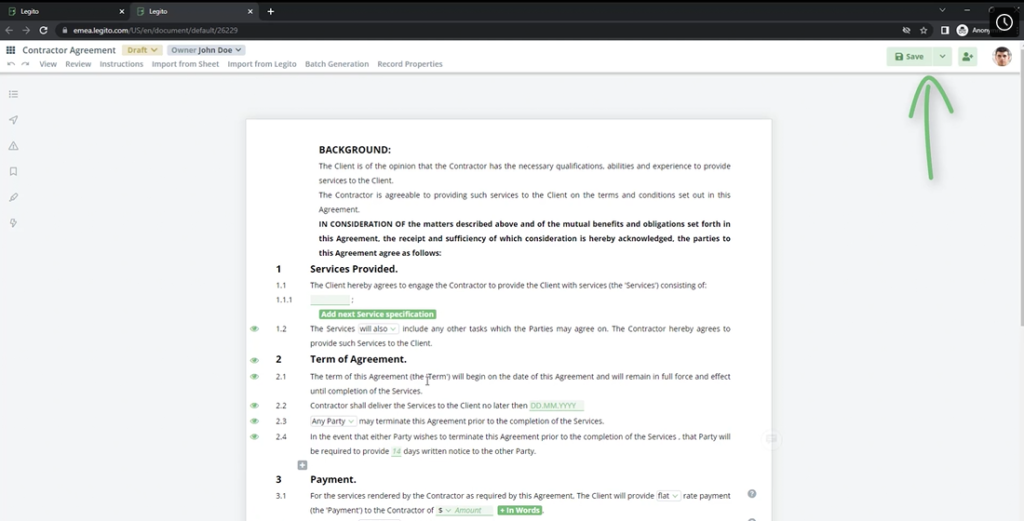Toggle eye visibility for Term of Agreement heading

255,360
